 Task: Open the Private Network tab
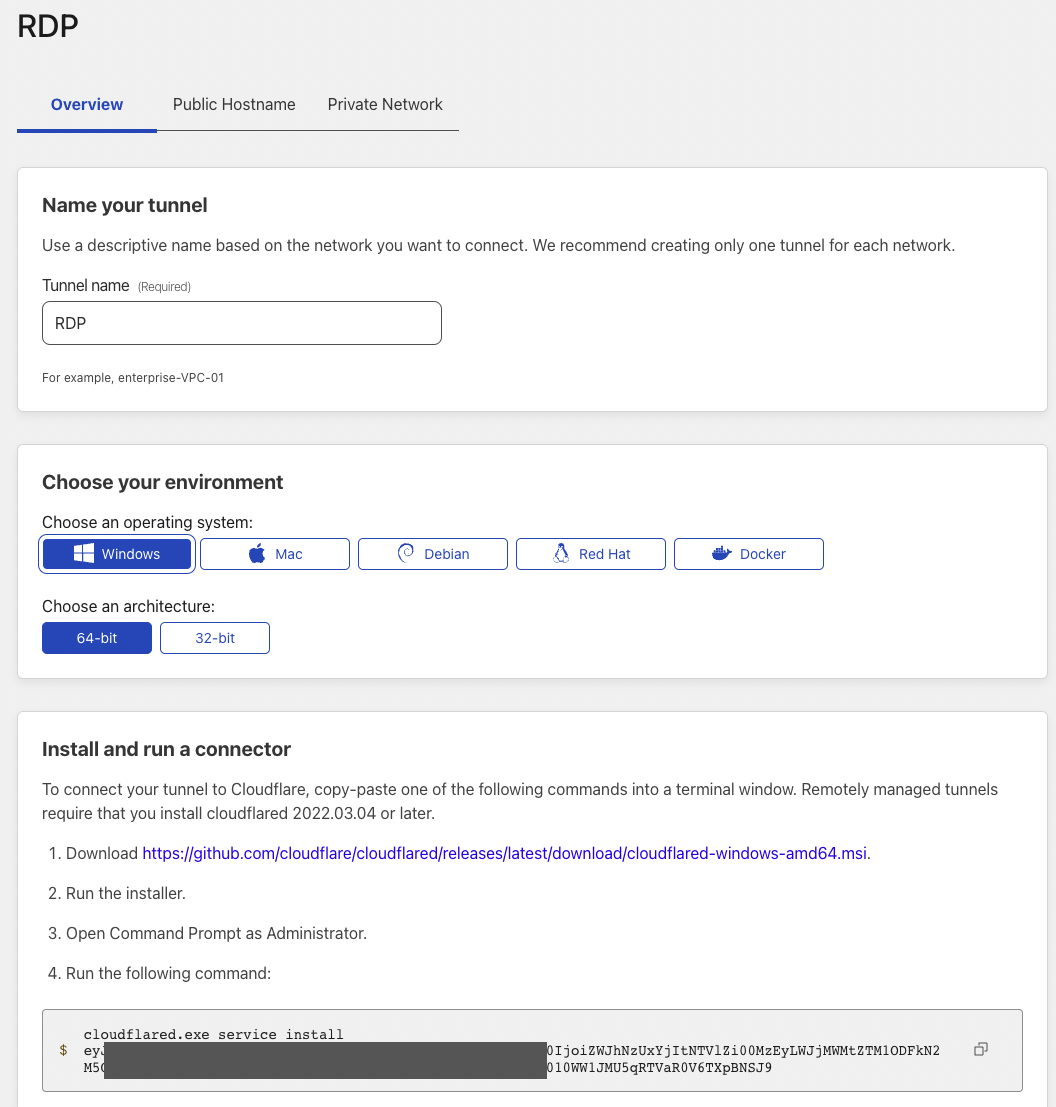[385, 104]
